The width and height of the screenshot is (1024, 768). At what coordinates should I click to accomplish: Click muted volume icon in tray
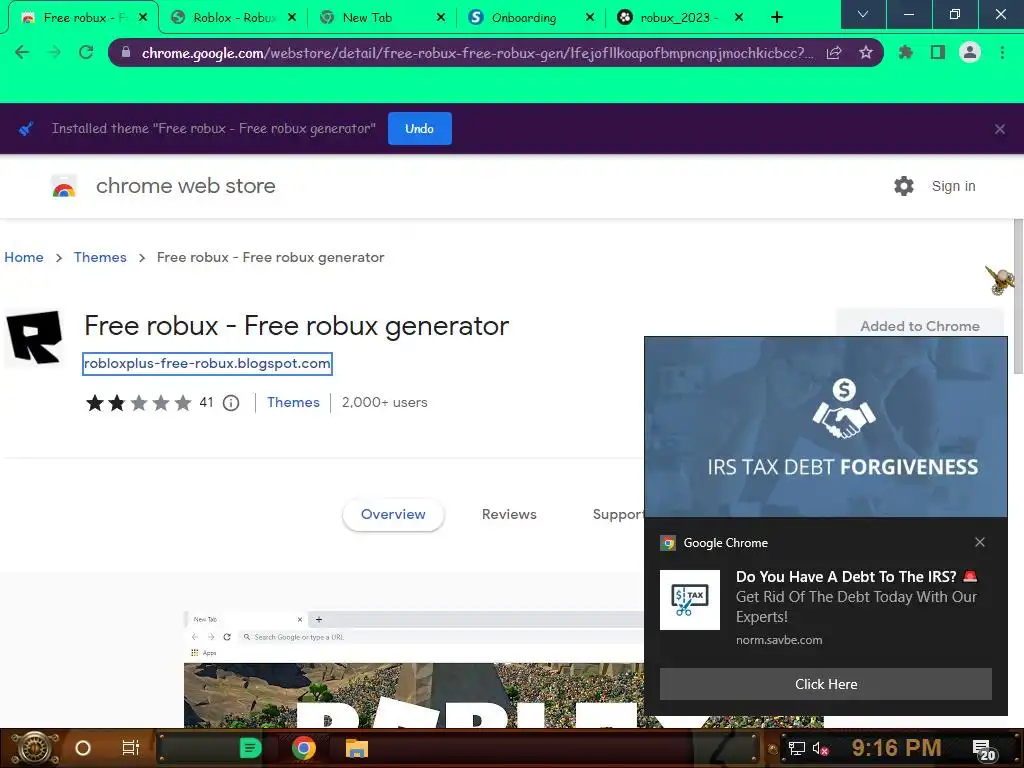[820, 748]
